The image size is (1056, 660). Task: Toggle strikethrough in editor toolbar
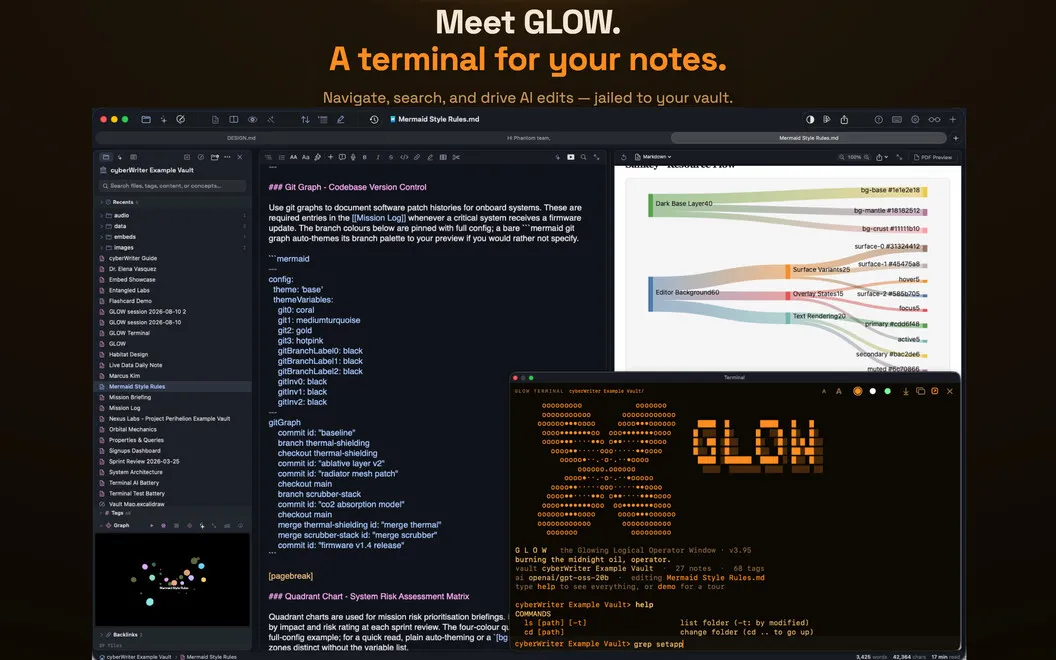[391, 157]
